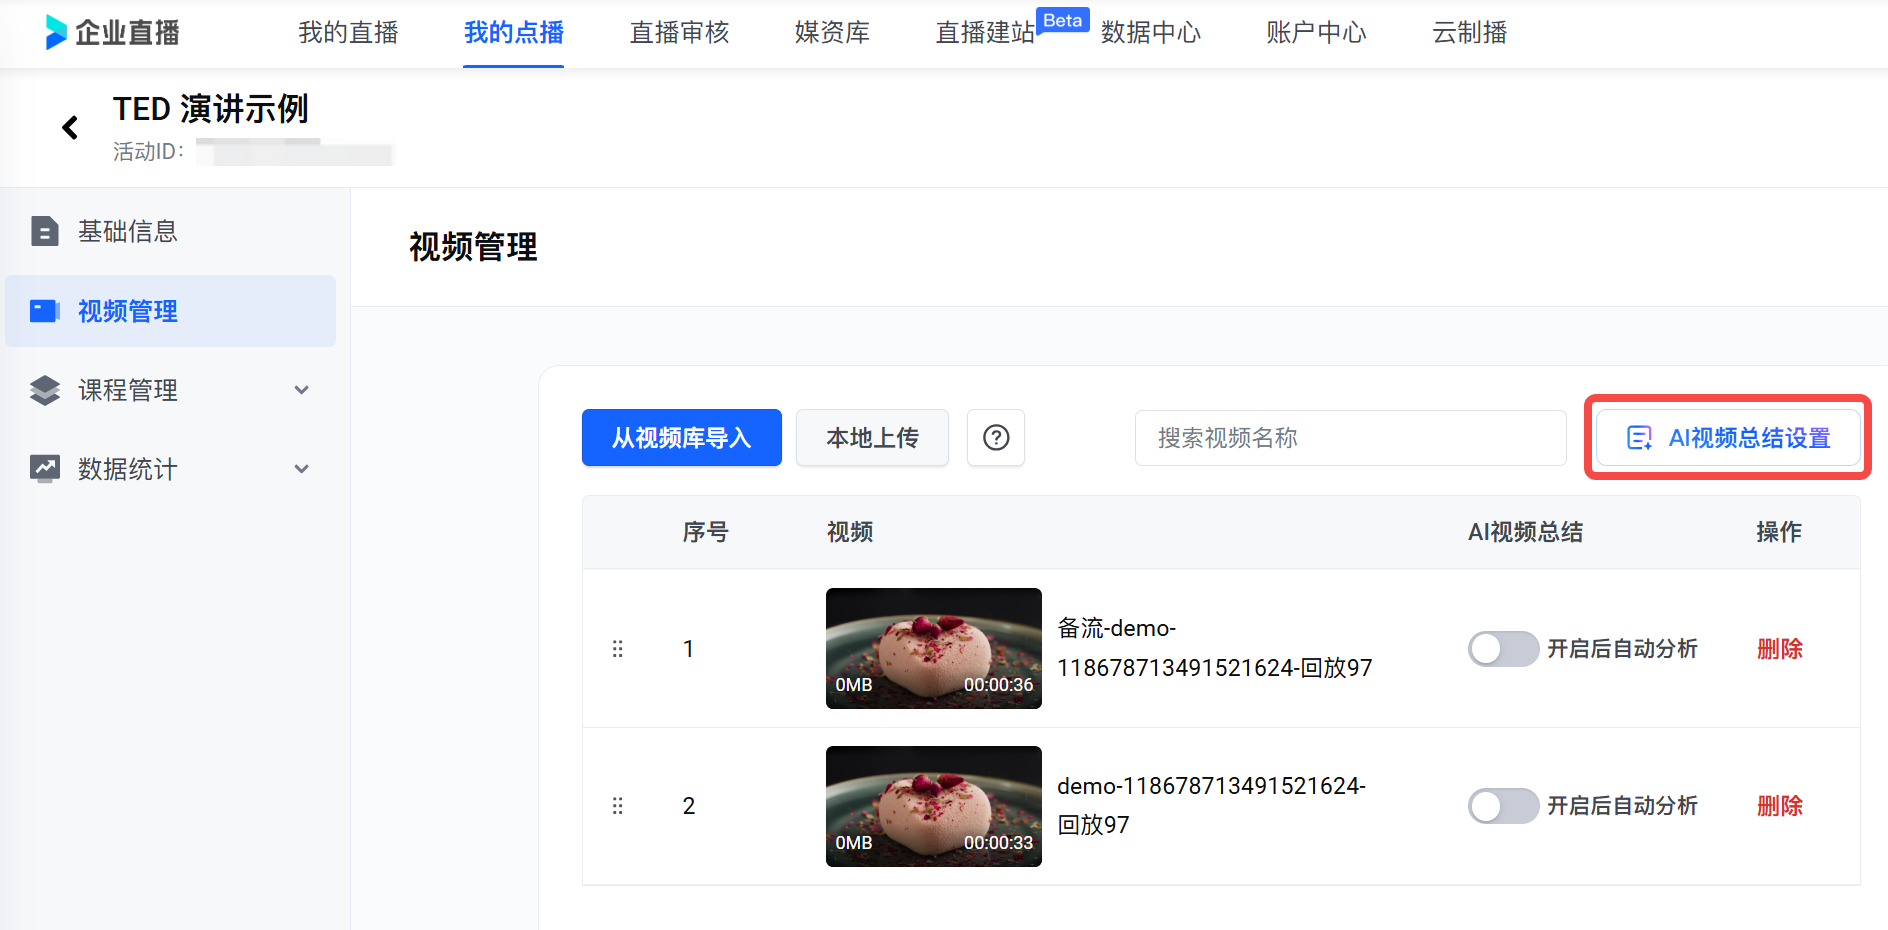
Task: Click the 课程管理 layers icon
Action: click(45, 390)
